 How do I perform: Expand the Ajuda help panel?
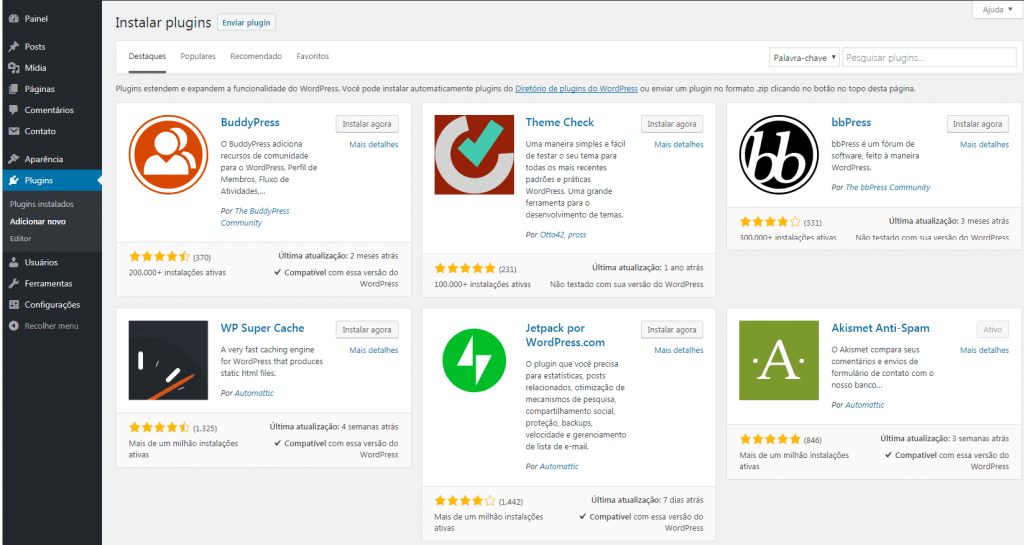click(x=997, y=10)
